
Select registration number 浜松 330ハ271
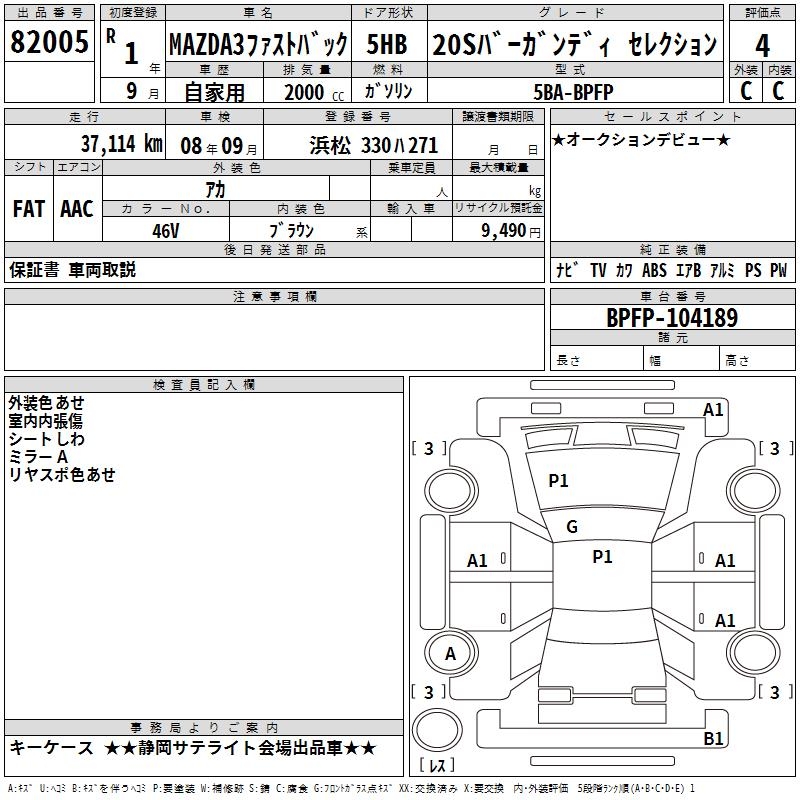point(373,146)
